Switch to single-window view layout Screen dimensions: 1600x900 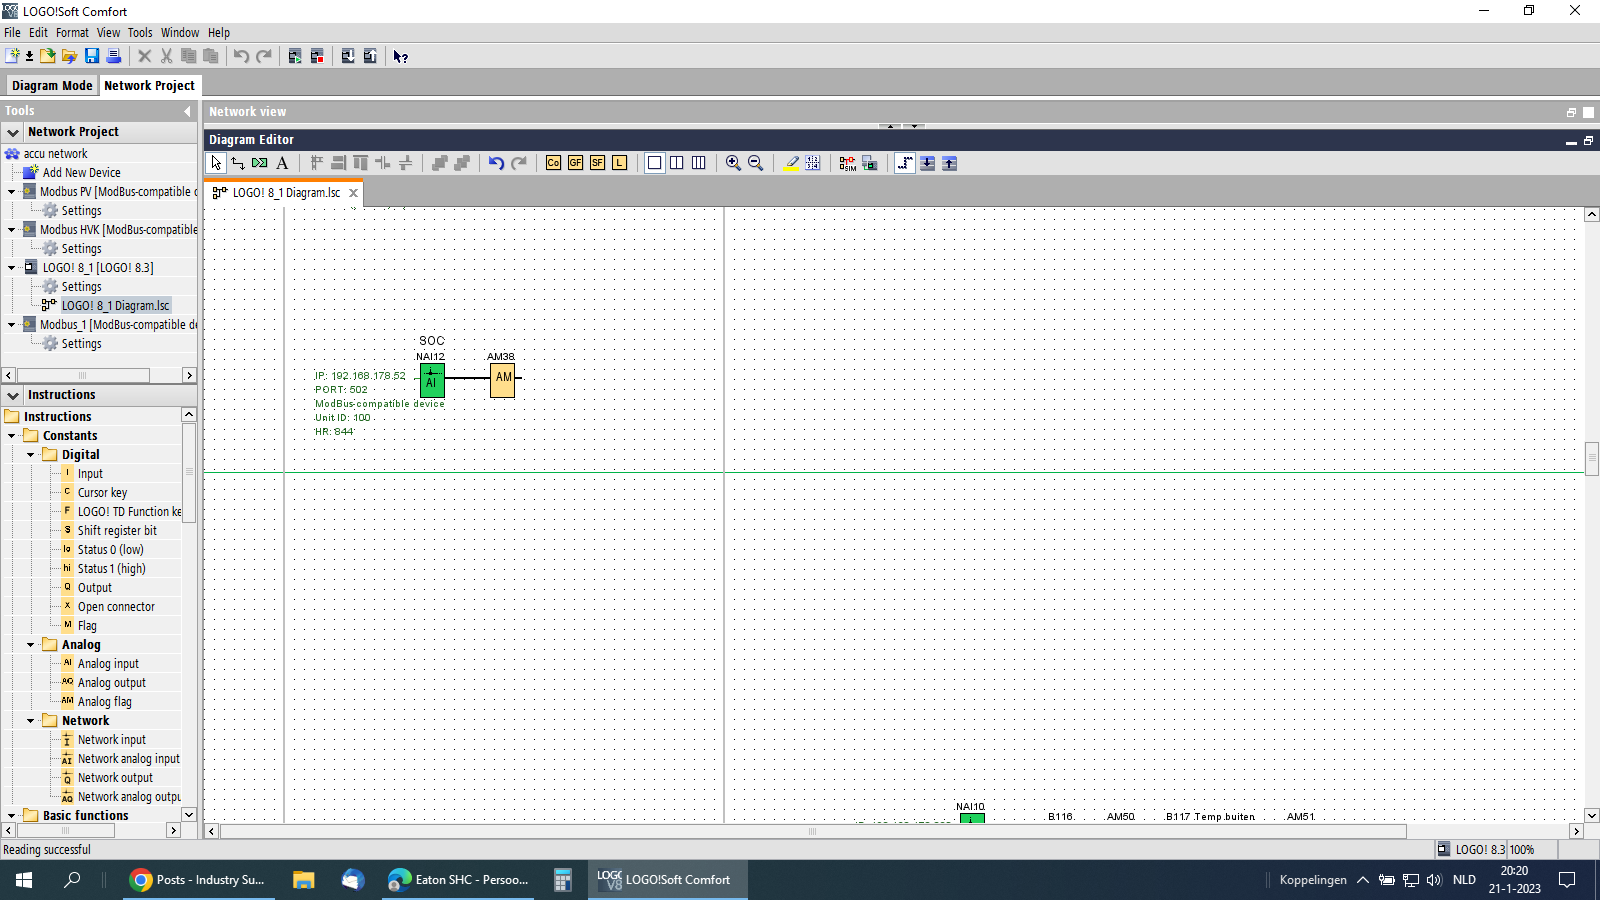[655, 163]
